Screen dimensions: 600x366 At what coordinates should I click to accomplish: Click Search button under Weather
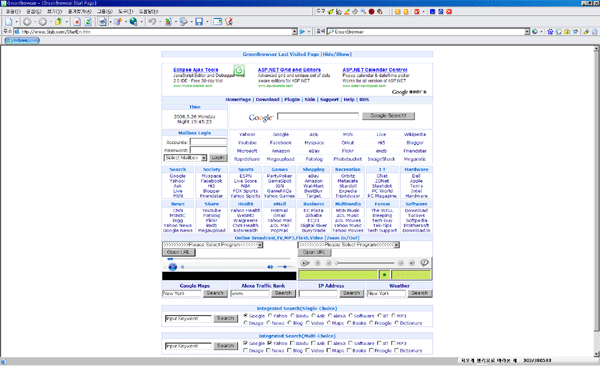[420, 293]
